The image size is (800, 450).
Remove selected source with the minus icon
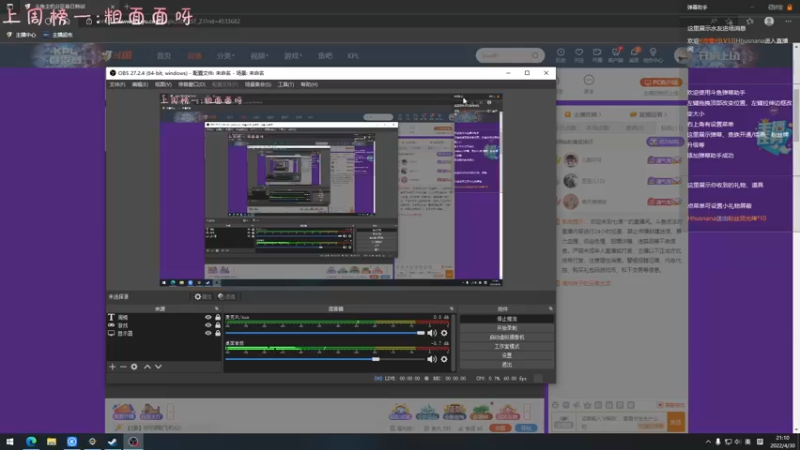pos(123,367)
